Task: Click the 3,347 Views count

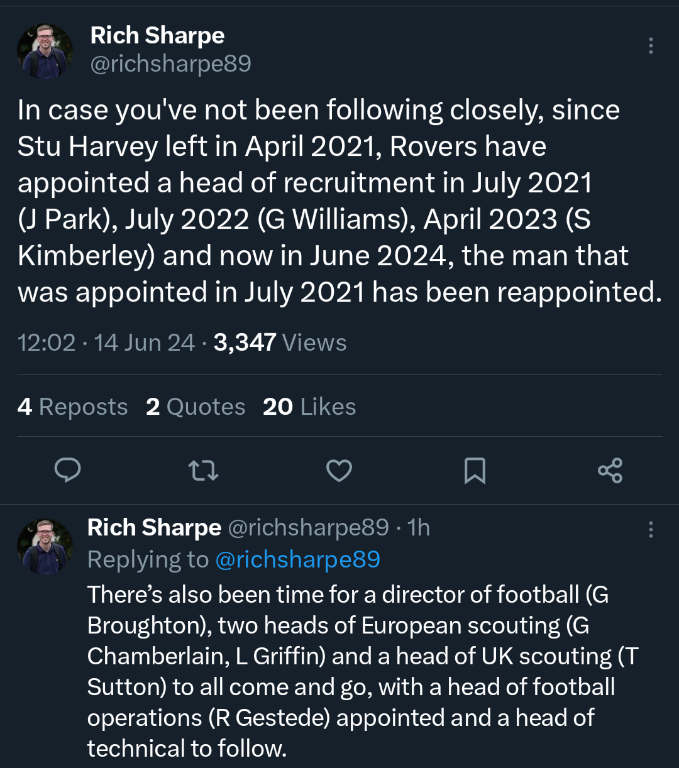Action: (x=280, y=343)
